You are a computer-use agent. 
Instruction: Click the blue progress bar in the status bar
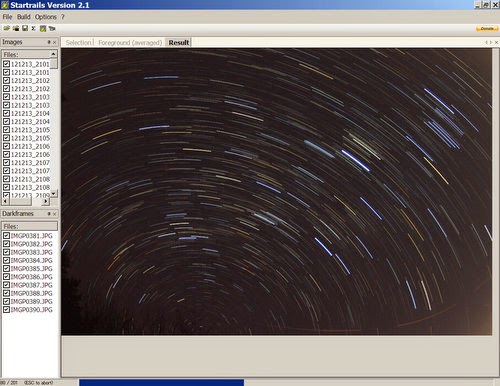click(x=161, y=382)
